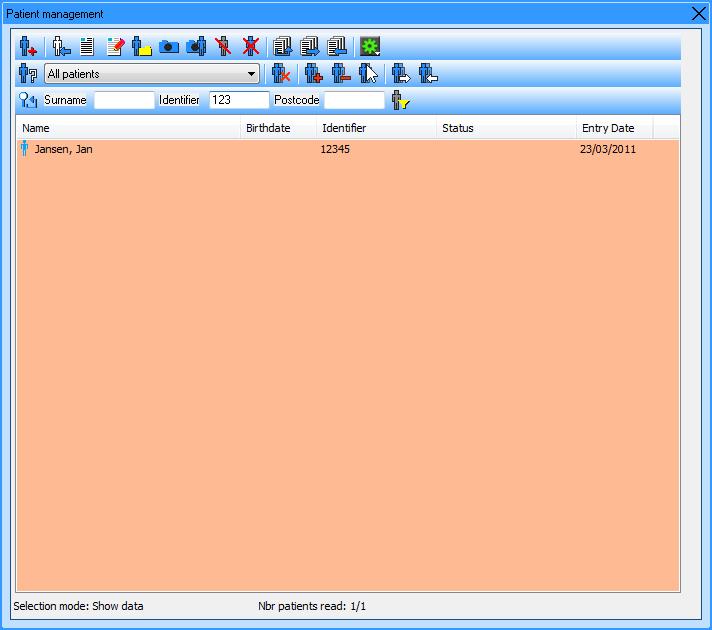Click the patient filter funnel icon
This screenshot has height=630, width=712.
coord(400,100)
